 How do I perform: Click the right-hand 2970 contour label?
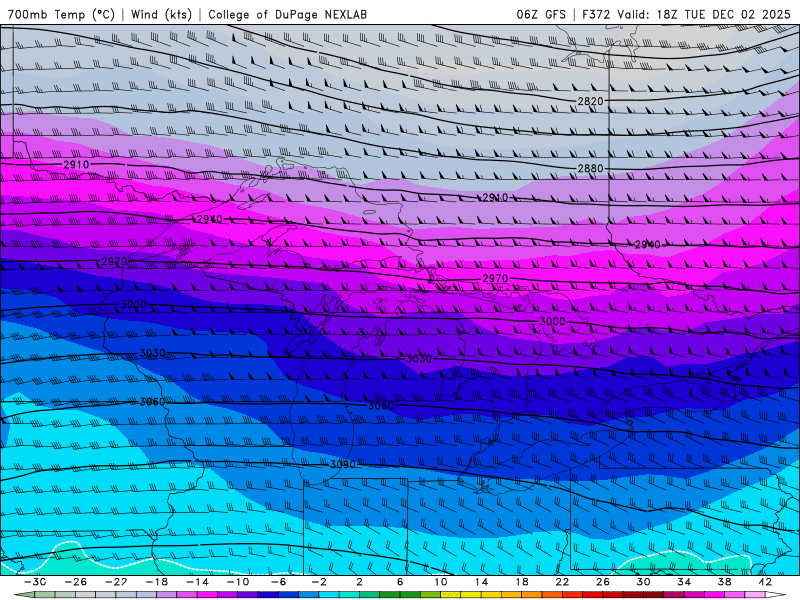pos(495,278)
